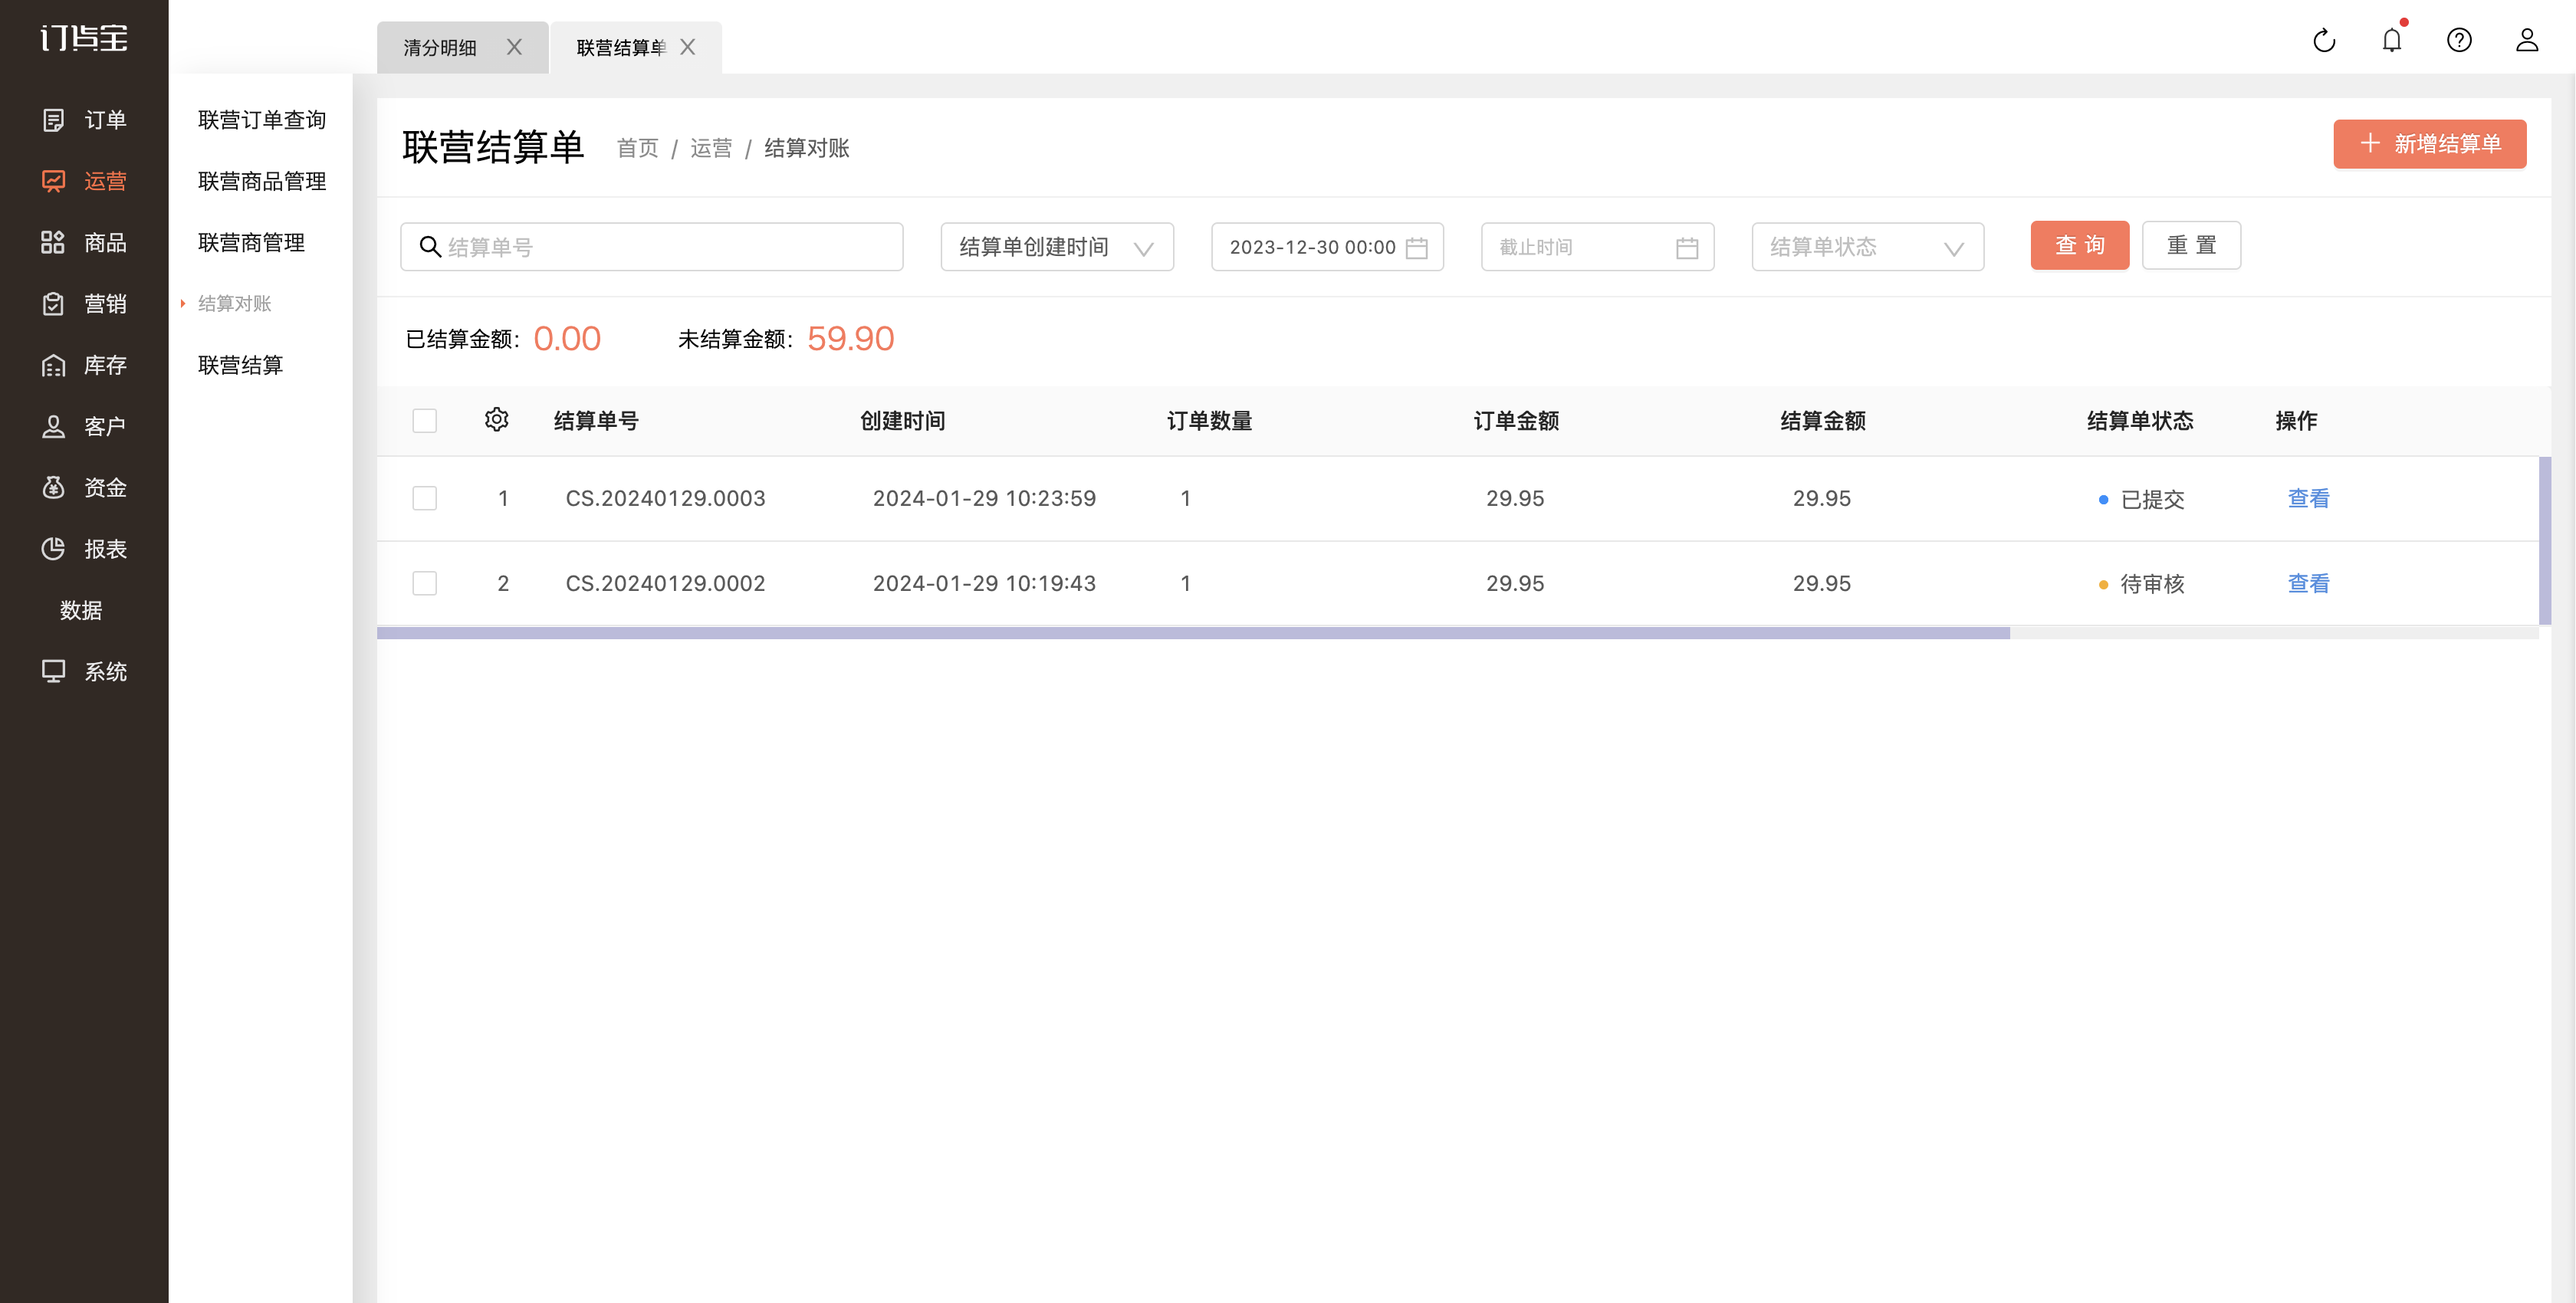View details link for CS.20240129.0003
The image size is (2576, 1303).
pyautogui.click(x=2308, y=498)
